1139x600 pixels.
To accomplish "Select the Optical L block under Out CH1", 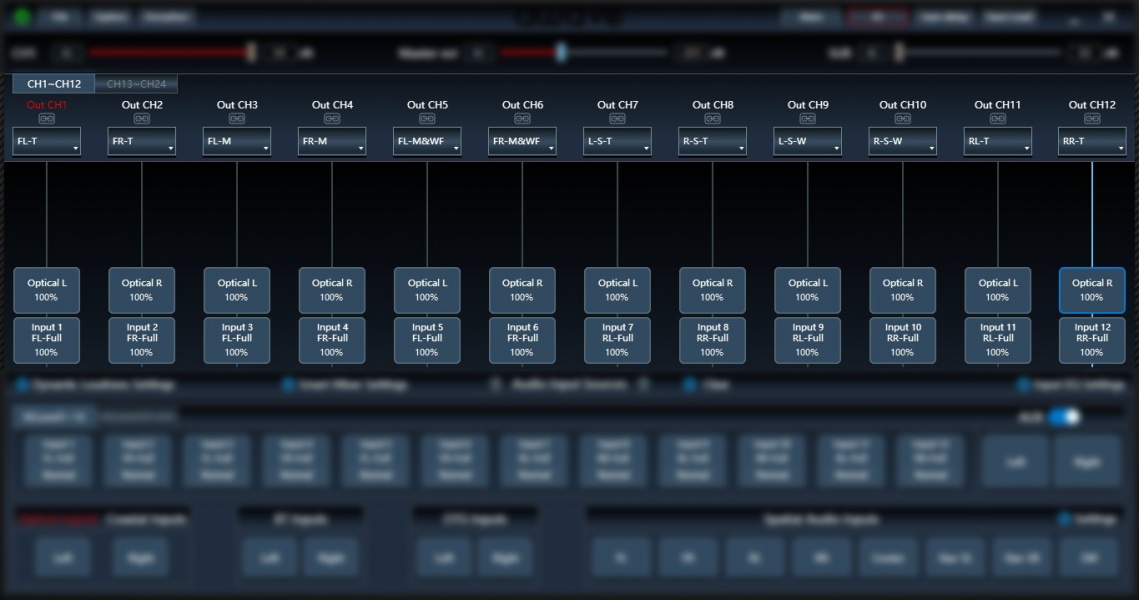I will (x=46, y=290).
